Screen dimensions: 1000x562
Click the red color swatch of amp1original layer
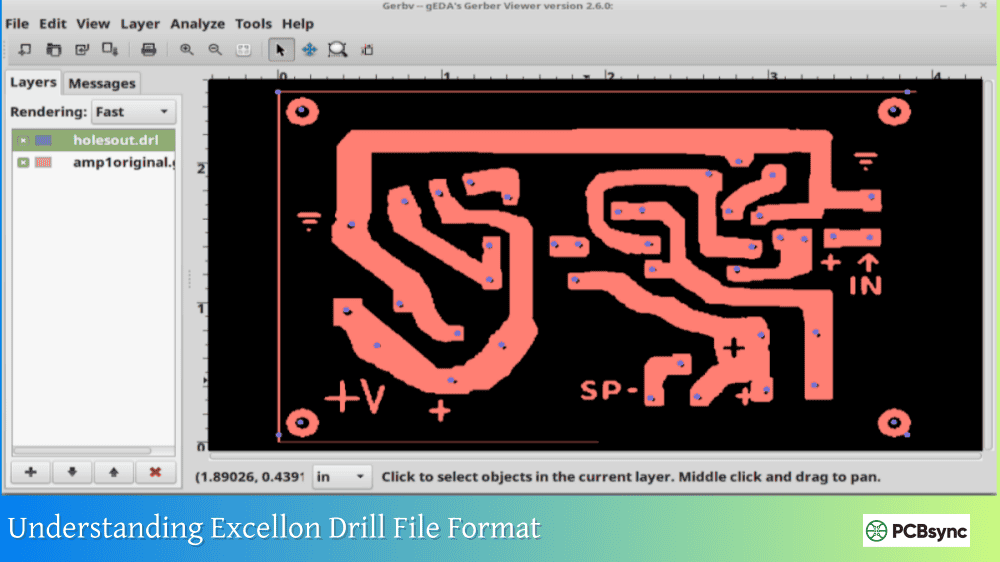(x=43, y=162)
